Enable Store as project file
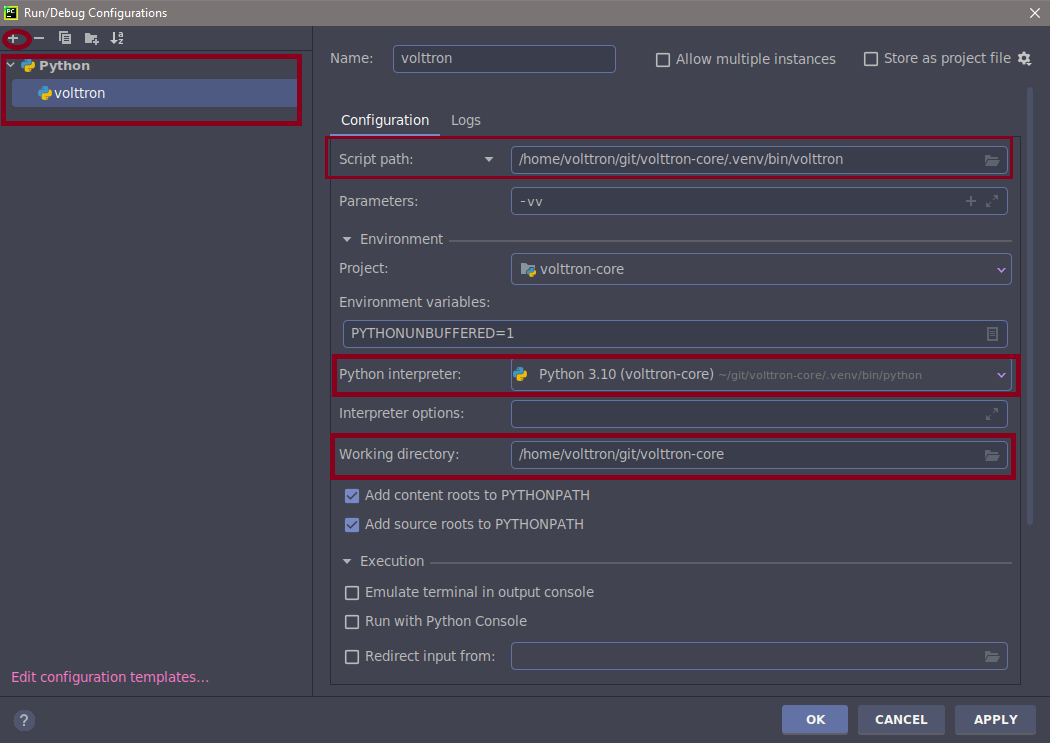The width and height of the screenshot is (1050, 743). tap(871, 59)
